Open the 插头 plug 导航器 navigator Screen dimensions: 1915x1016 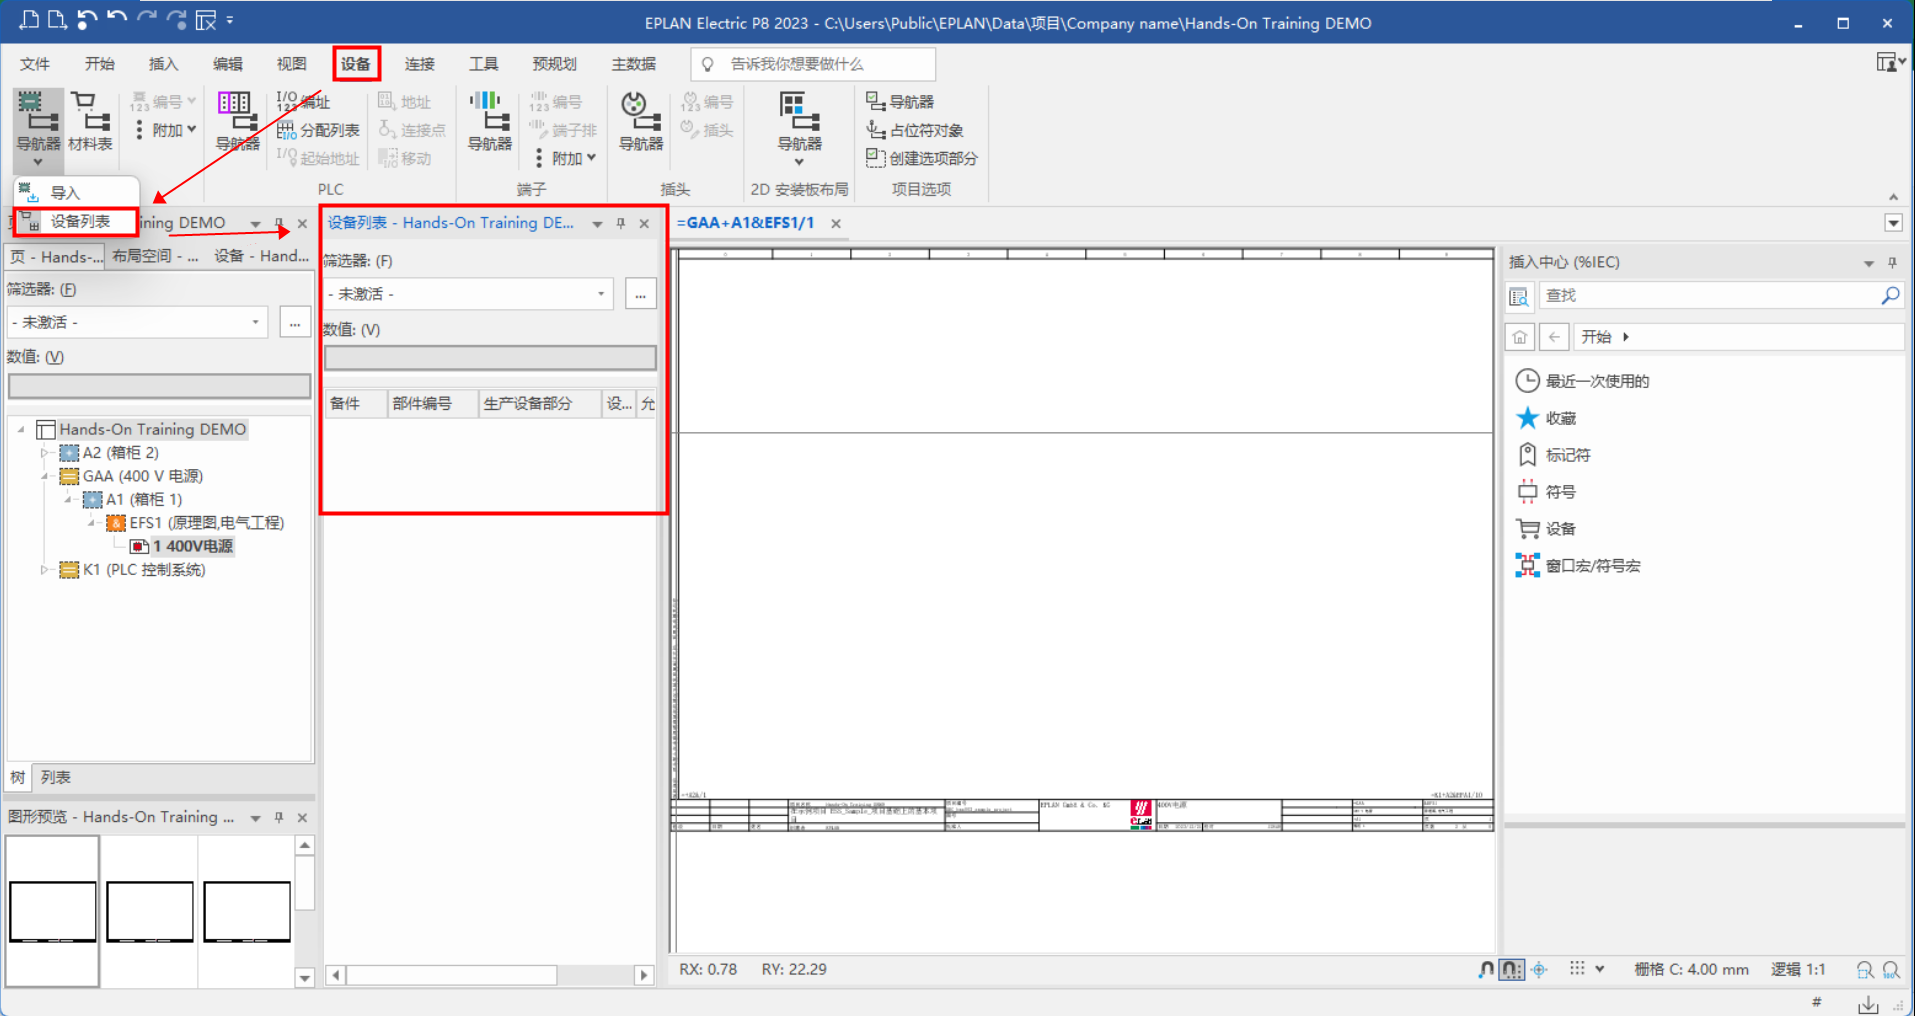tap(640, 122)
